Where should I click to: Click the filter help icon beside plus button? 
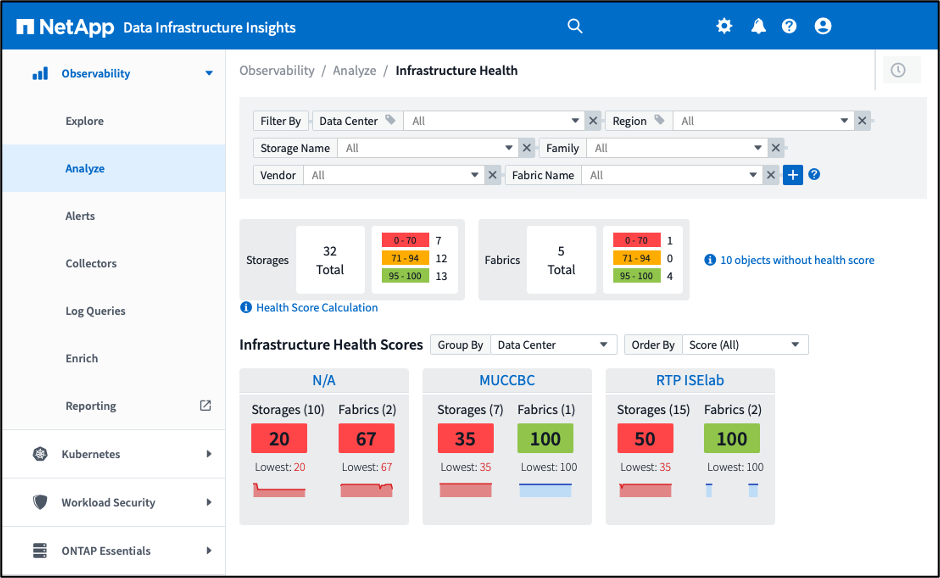tap(814, 175)
